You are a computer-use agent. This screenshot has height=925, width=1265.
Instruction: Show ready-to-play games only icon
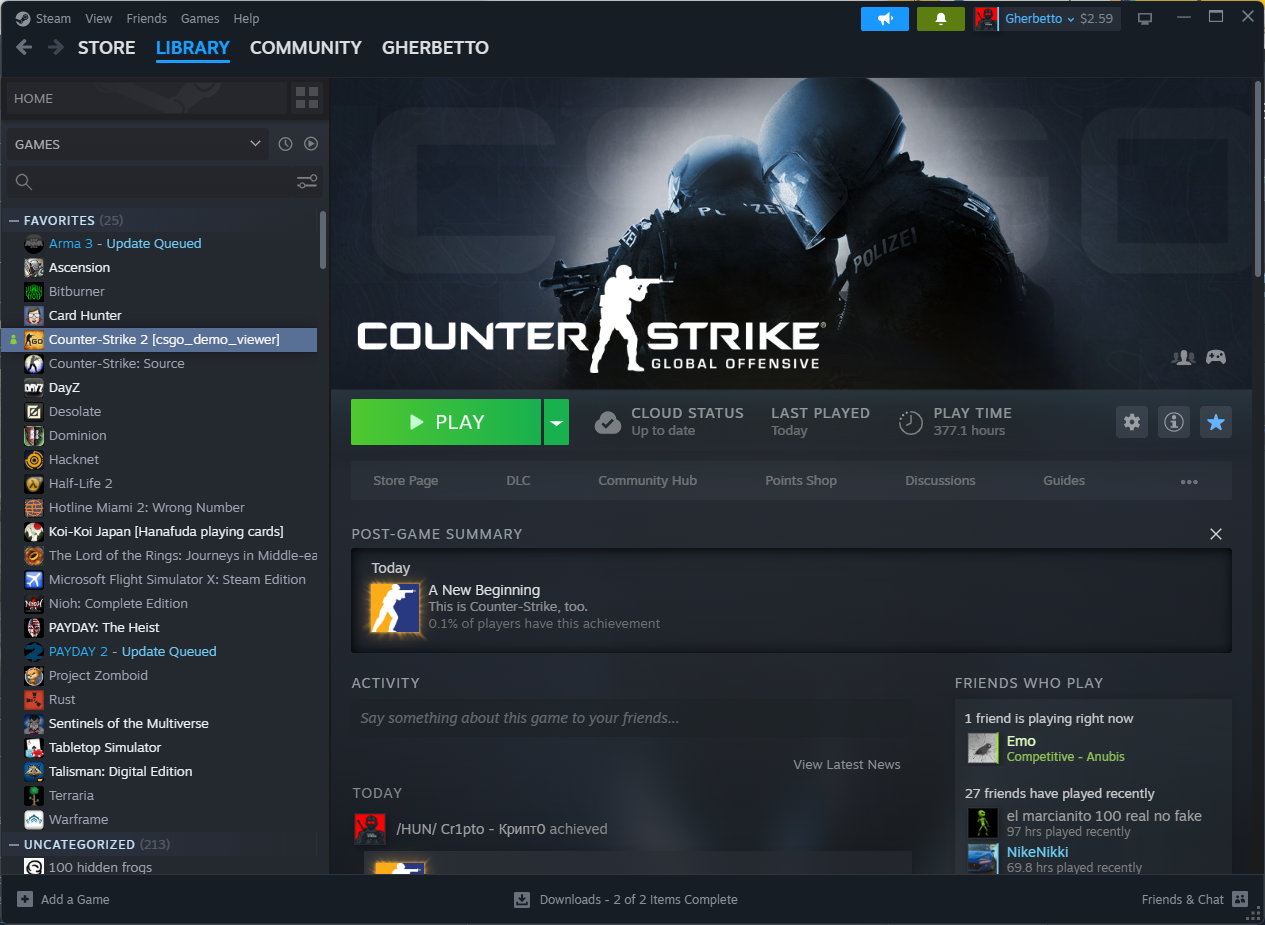point(311,144)
